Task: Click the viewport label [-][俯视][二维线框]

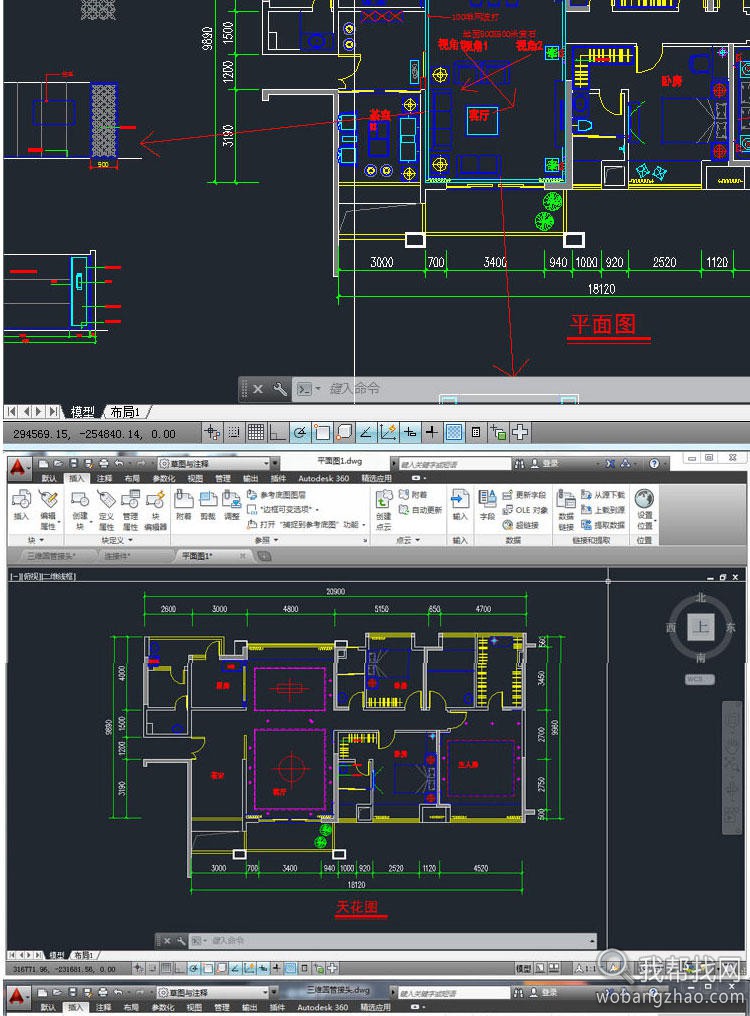Action: click(x=43, y=576)
